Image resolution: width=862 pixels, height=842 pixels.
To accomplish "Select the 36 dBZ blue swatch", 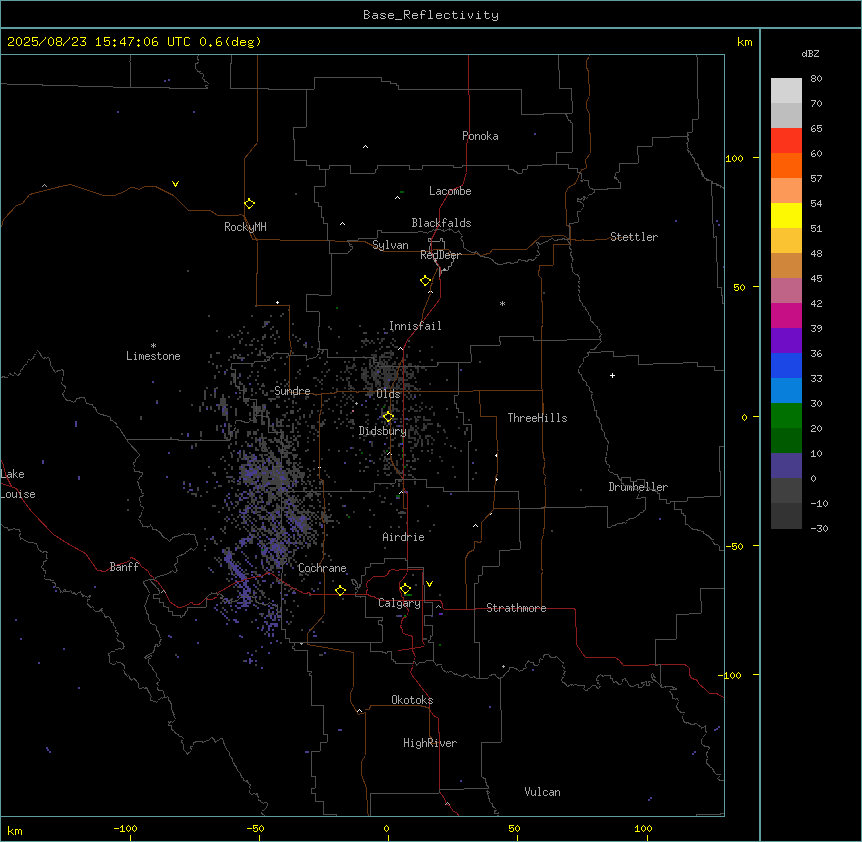I will [786, 365].
